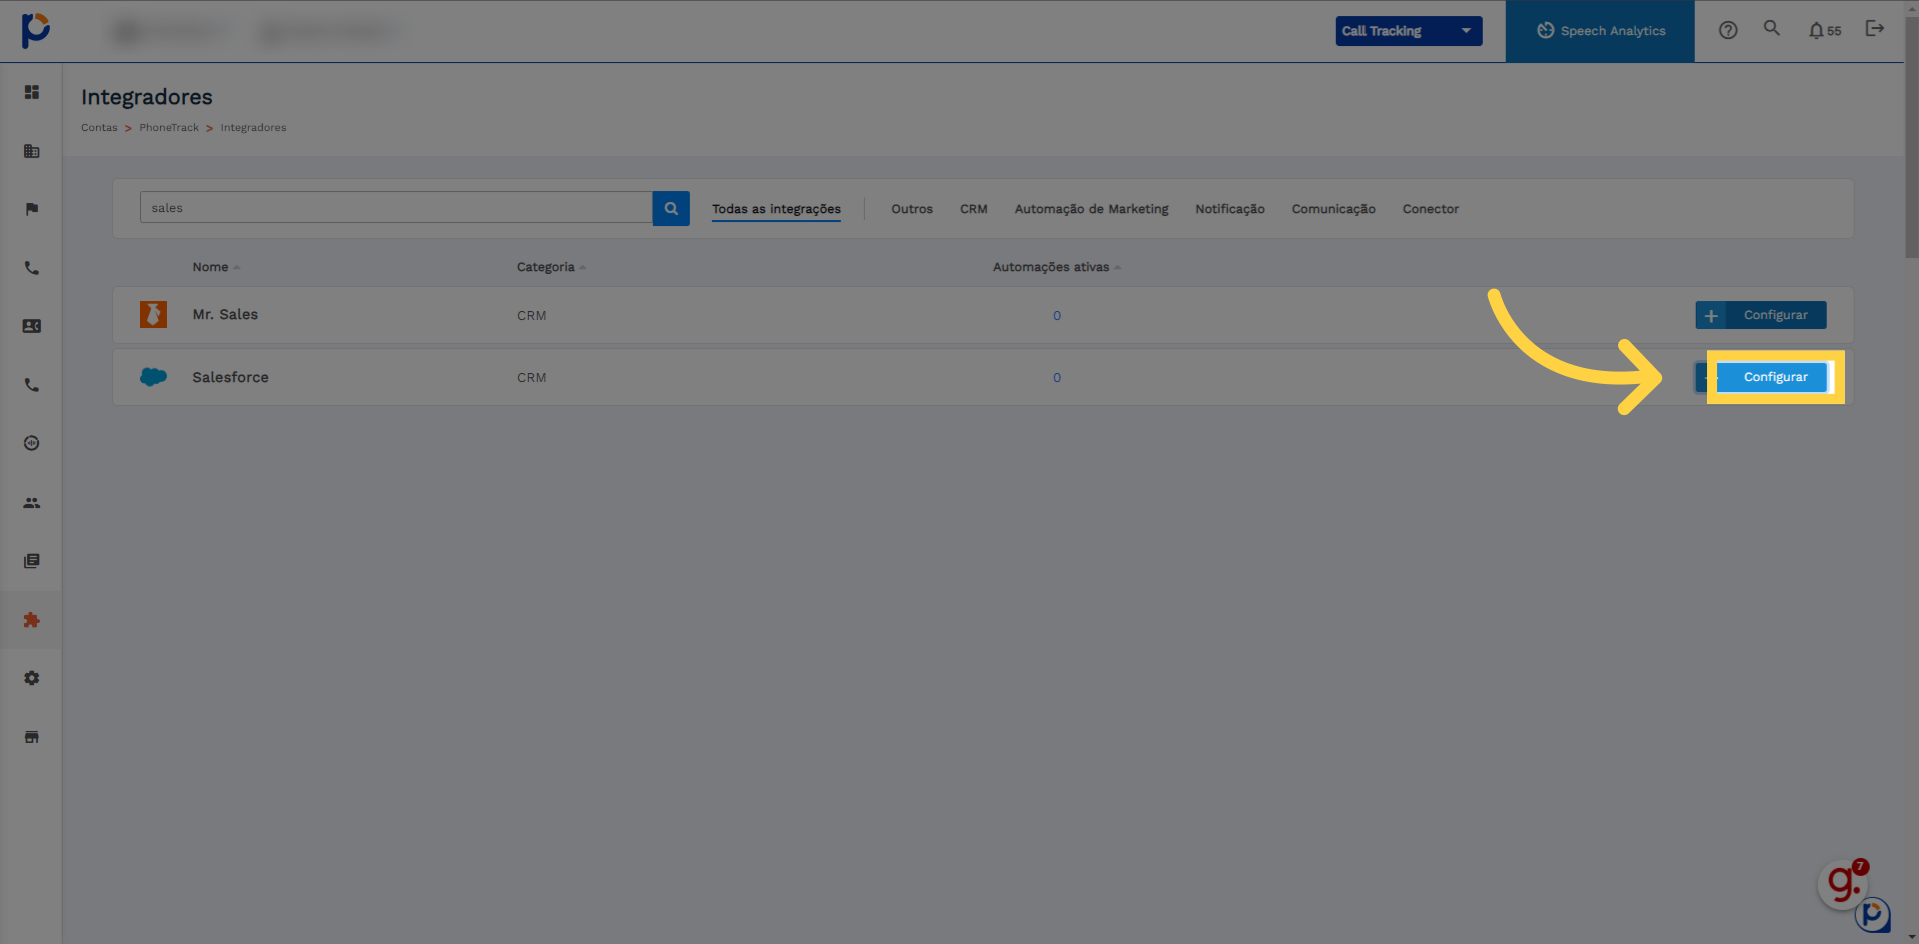1919x944 pixels.
Task: Click Salesforce active automations count 0
Action: pos(1057,378)
